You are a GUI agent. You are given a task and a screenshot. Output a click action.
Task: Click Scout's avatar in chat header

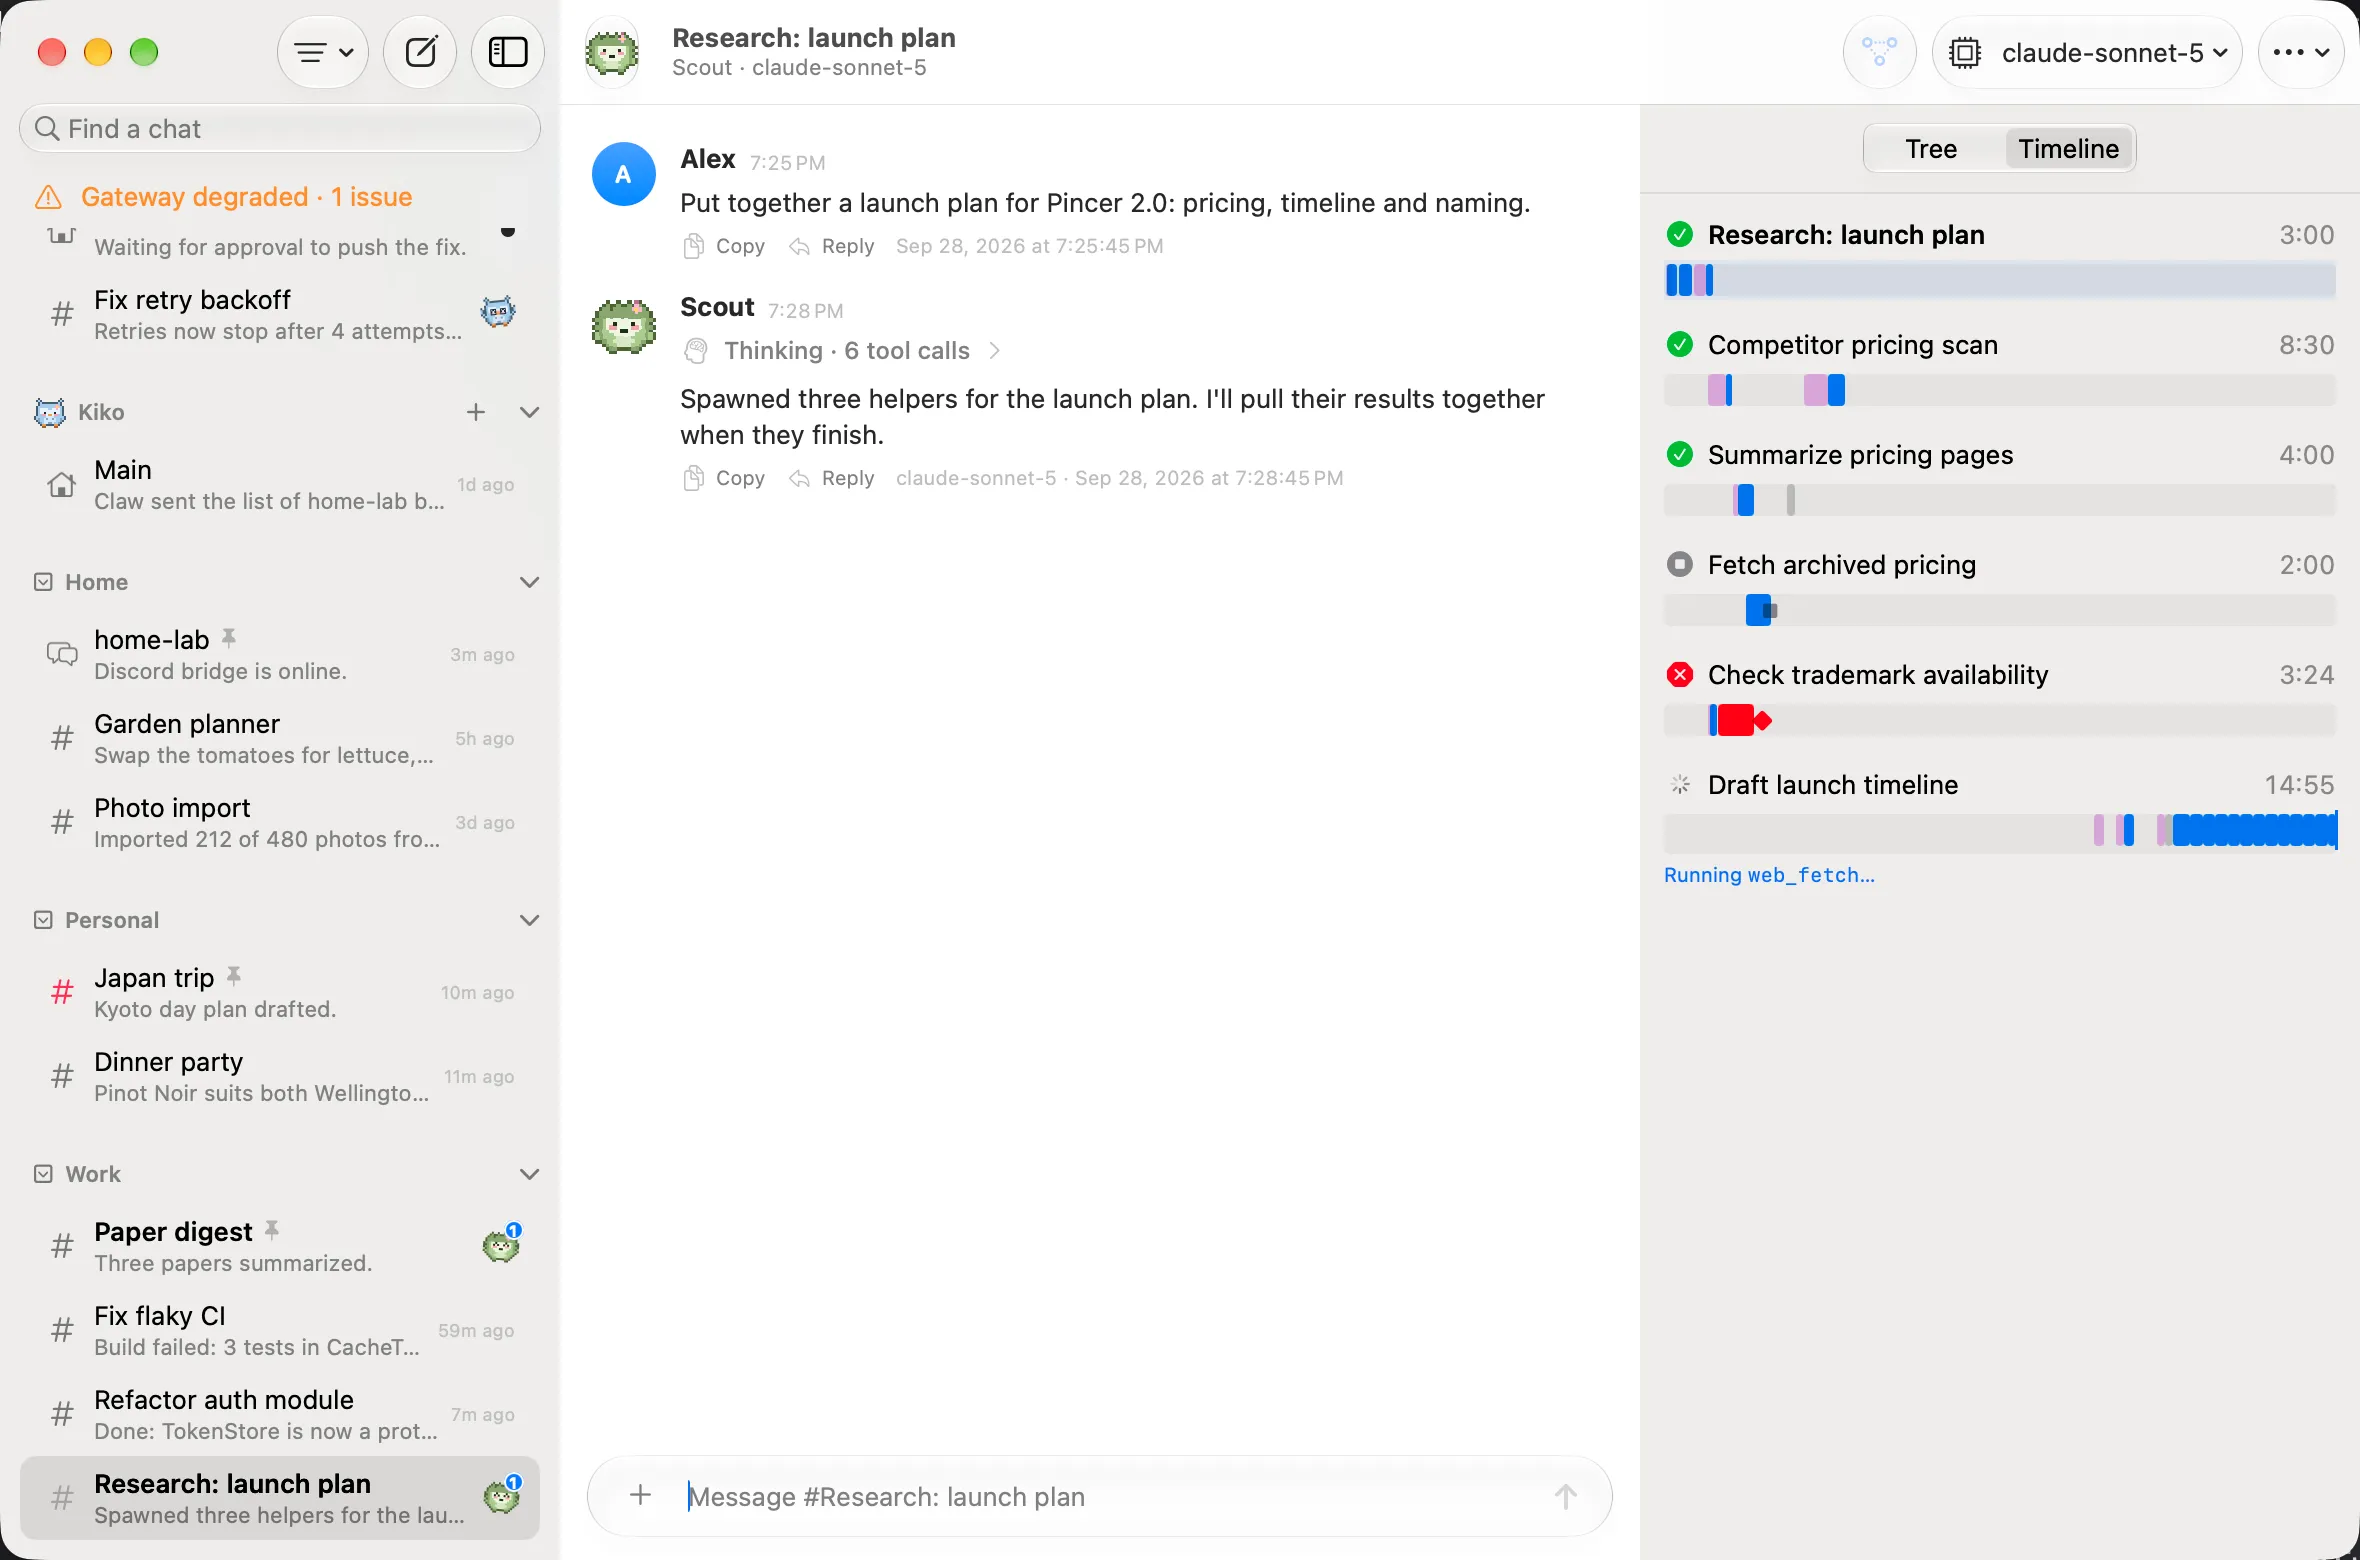pos(612,52)
